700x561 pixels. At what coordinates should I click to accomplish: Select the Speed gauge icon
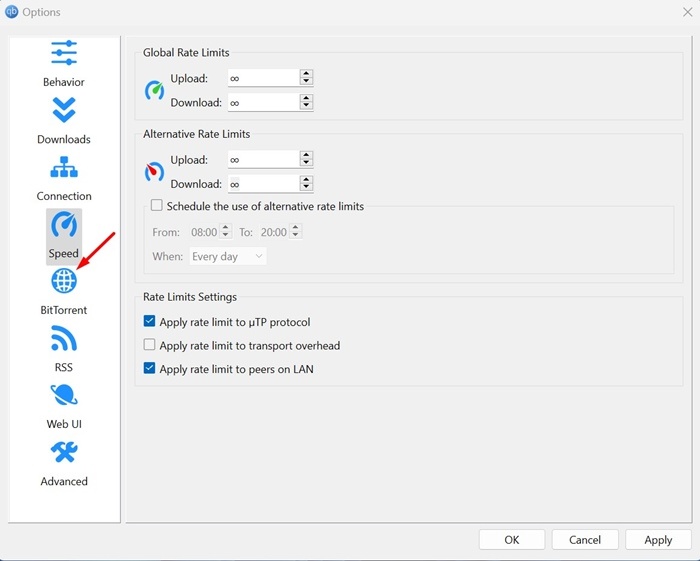pos(64,224)
